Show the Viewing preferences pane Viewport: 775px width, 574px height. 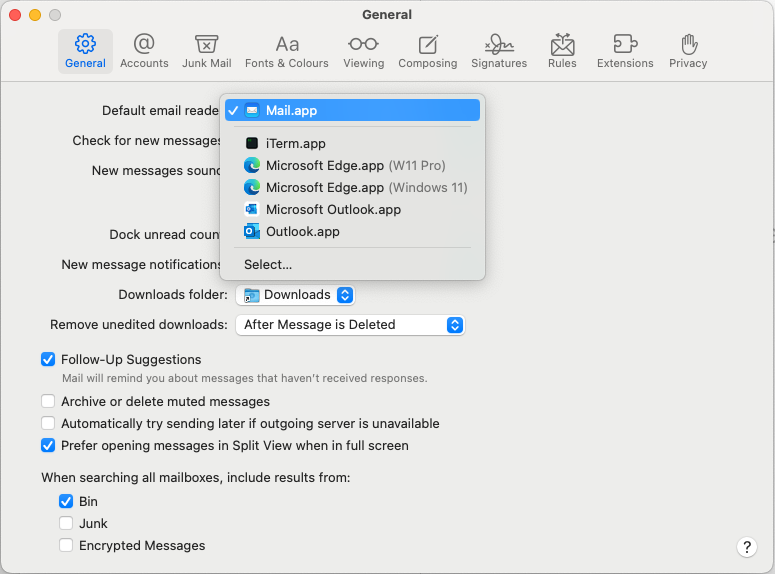[x=363, y=51]
